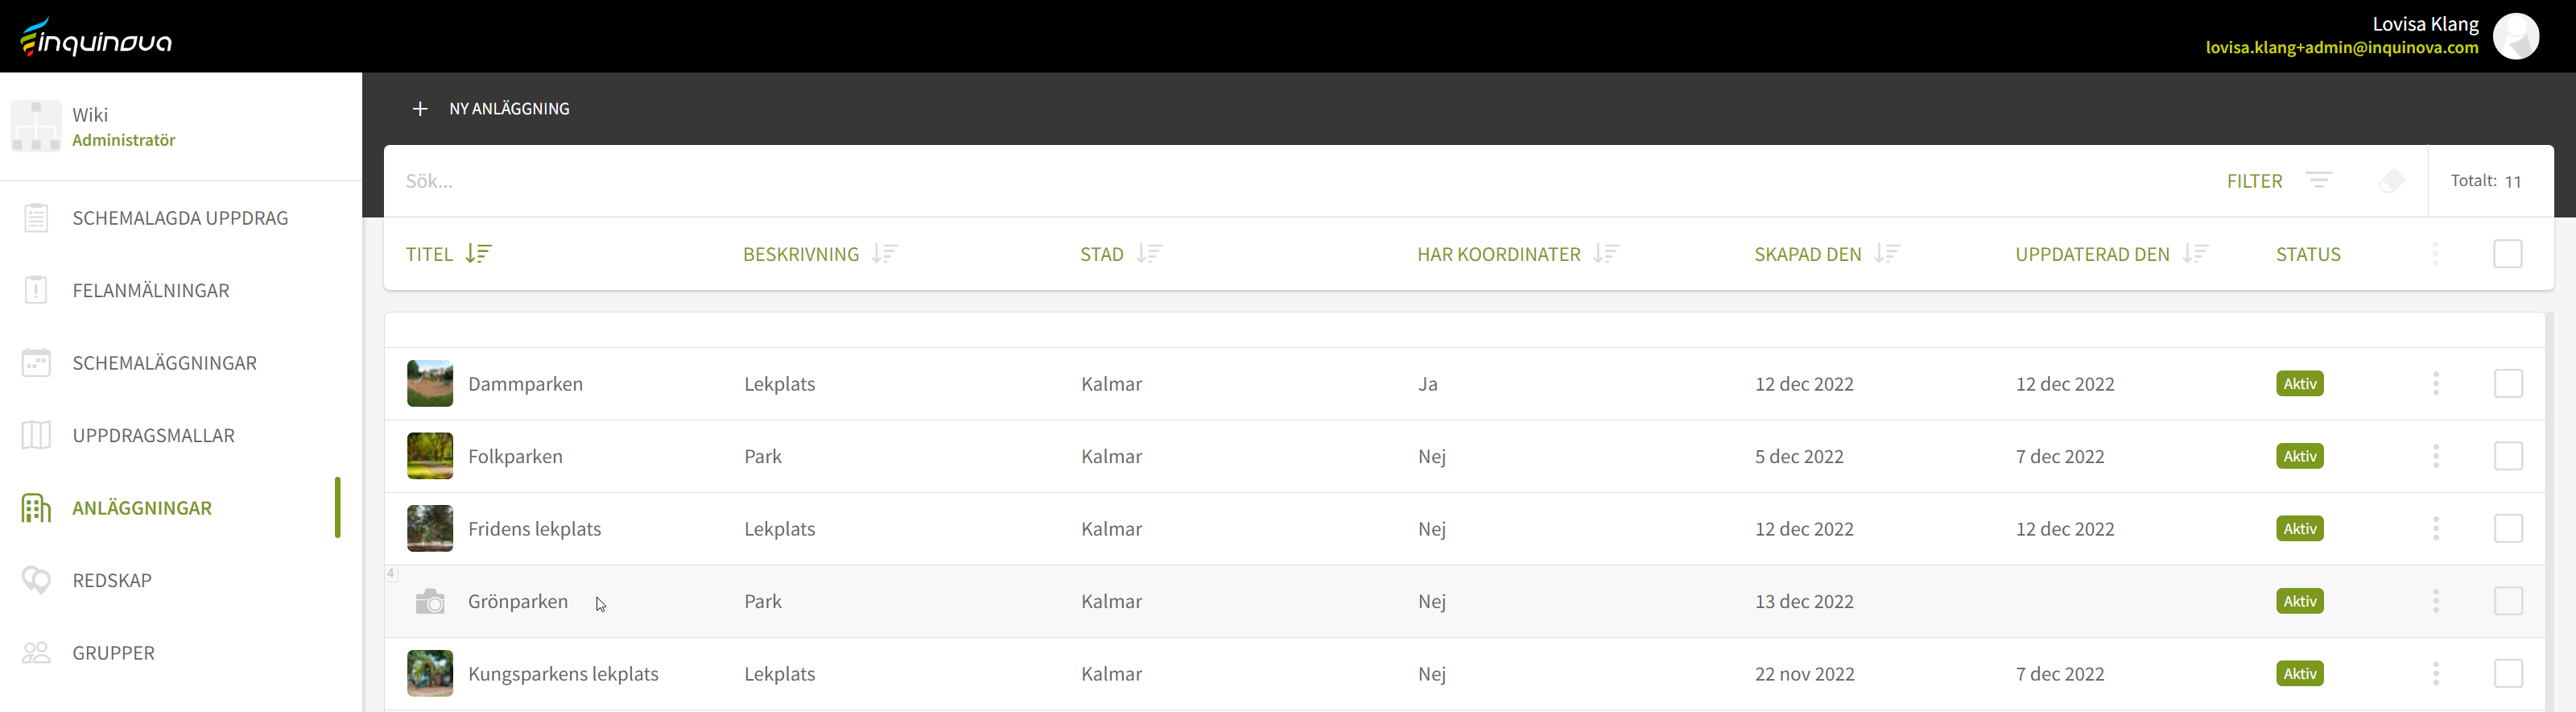
Task: Go to Uppdragsmallar in the sidebar
Action: tap(153, 436)
